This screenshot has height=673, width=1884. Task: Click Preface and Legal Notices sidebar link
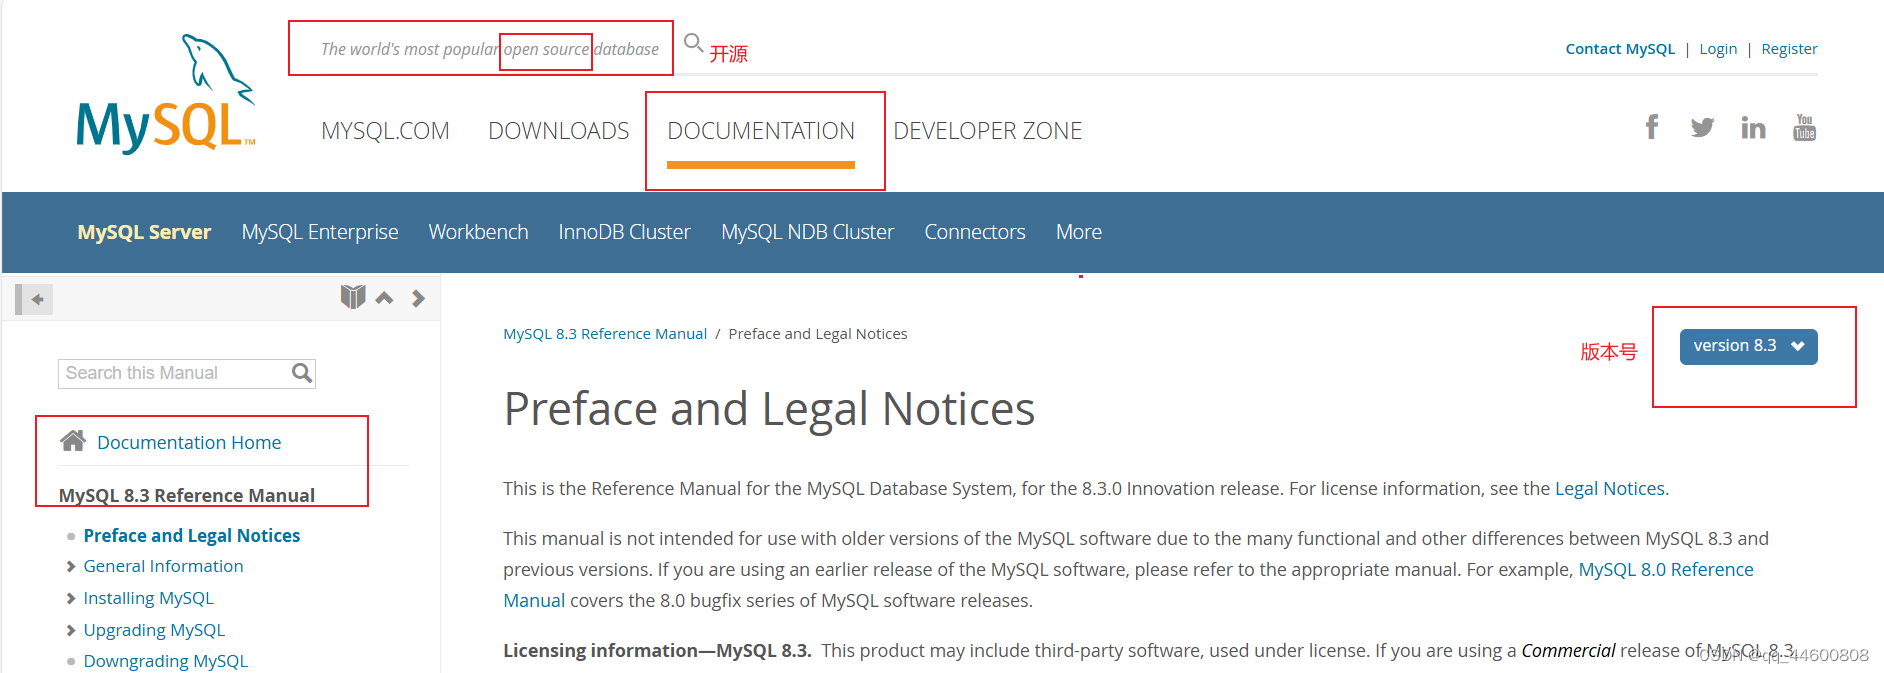click(x=192, y=536)
